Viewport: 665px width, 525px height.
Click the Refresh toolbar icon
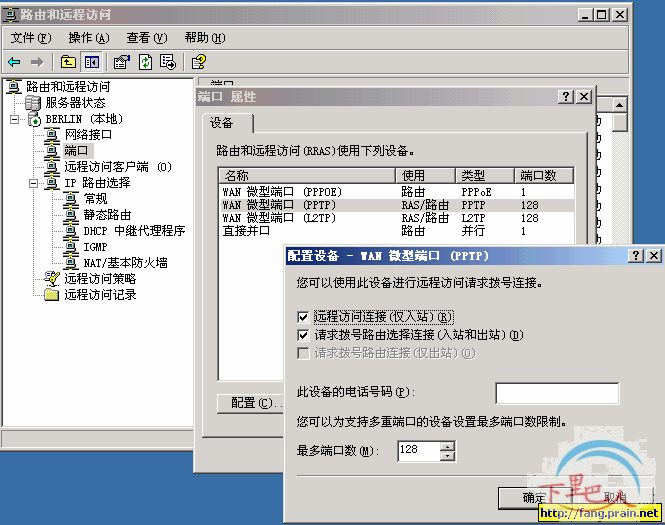point(145,62)
